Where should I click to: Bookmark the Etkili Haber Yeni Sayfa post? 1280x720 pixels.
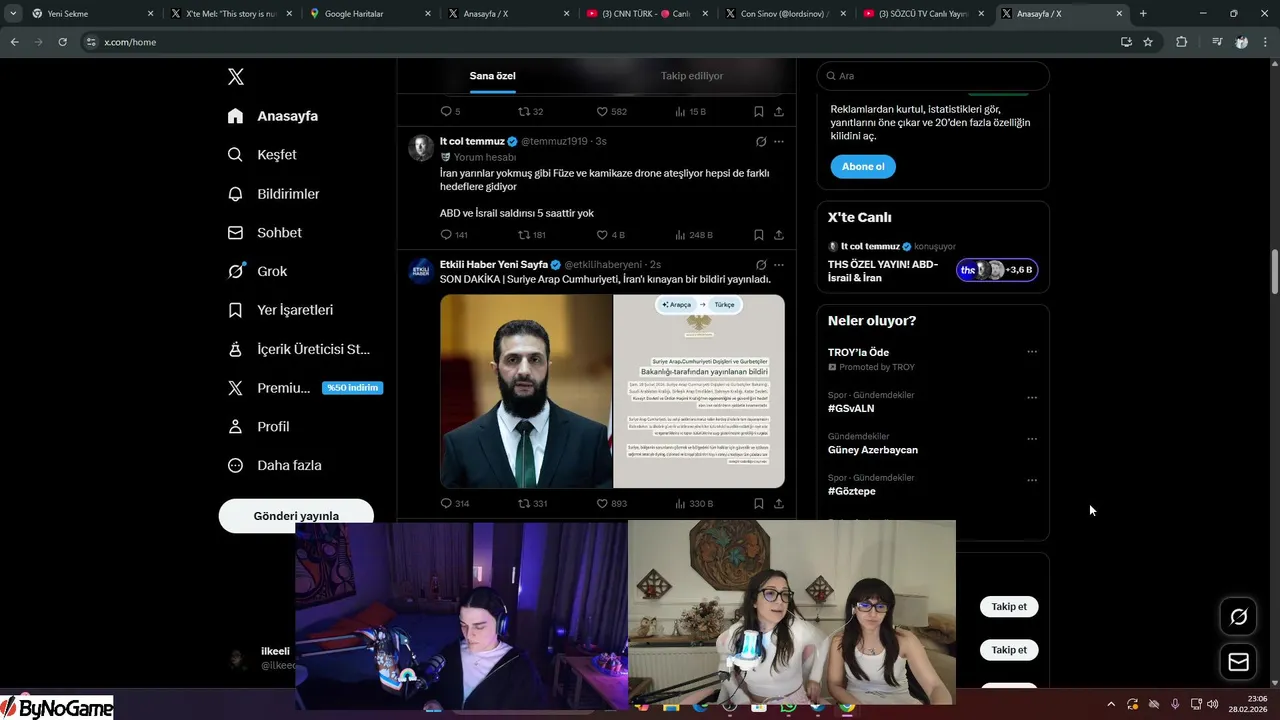(759, 503)
